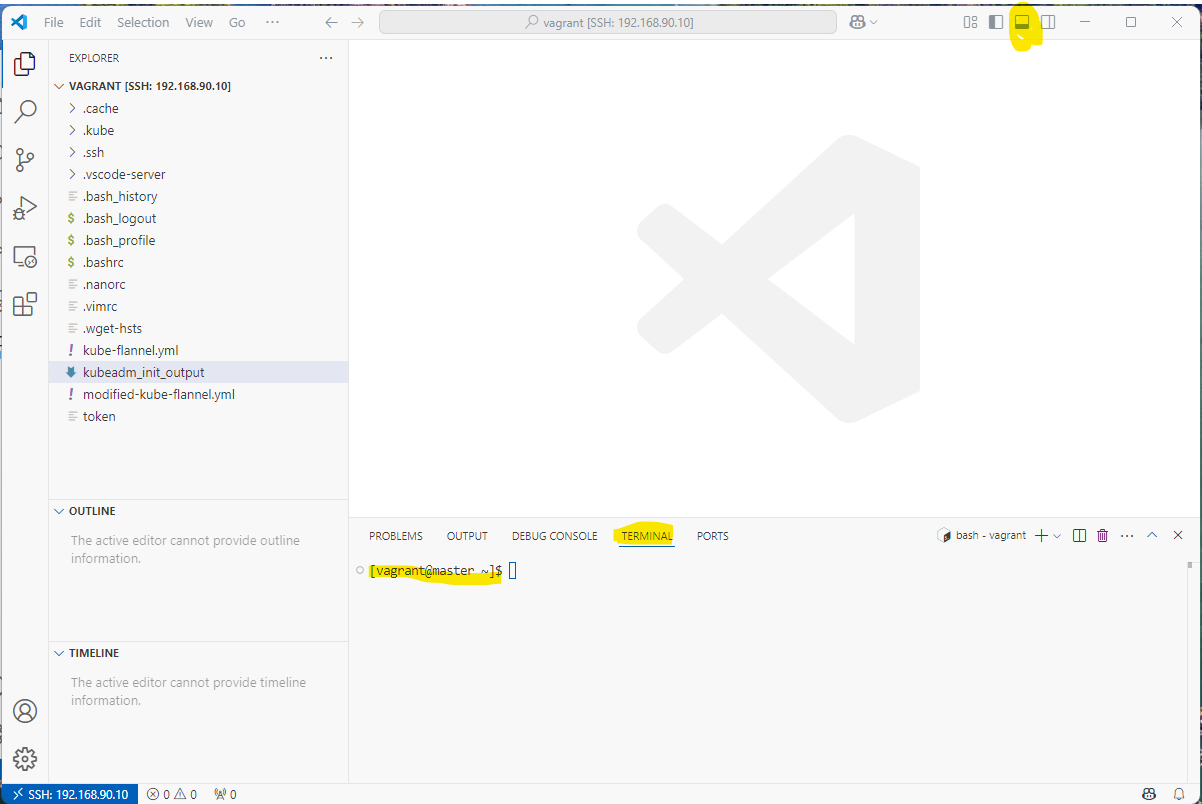Image resolution: width=1202 pixels, height=804 pixels.
Task: Open the Run and Debug view
Action: click(x=25, y=207)
